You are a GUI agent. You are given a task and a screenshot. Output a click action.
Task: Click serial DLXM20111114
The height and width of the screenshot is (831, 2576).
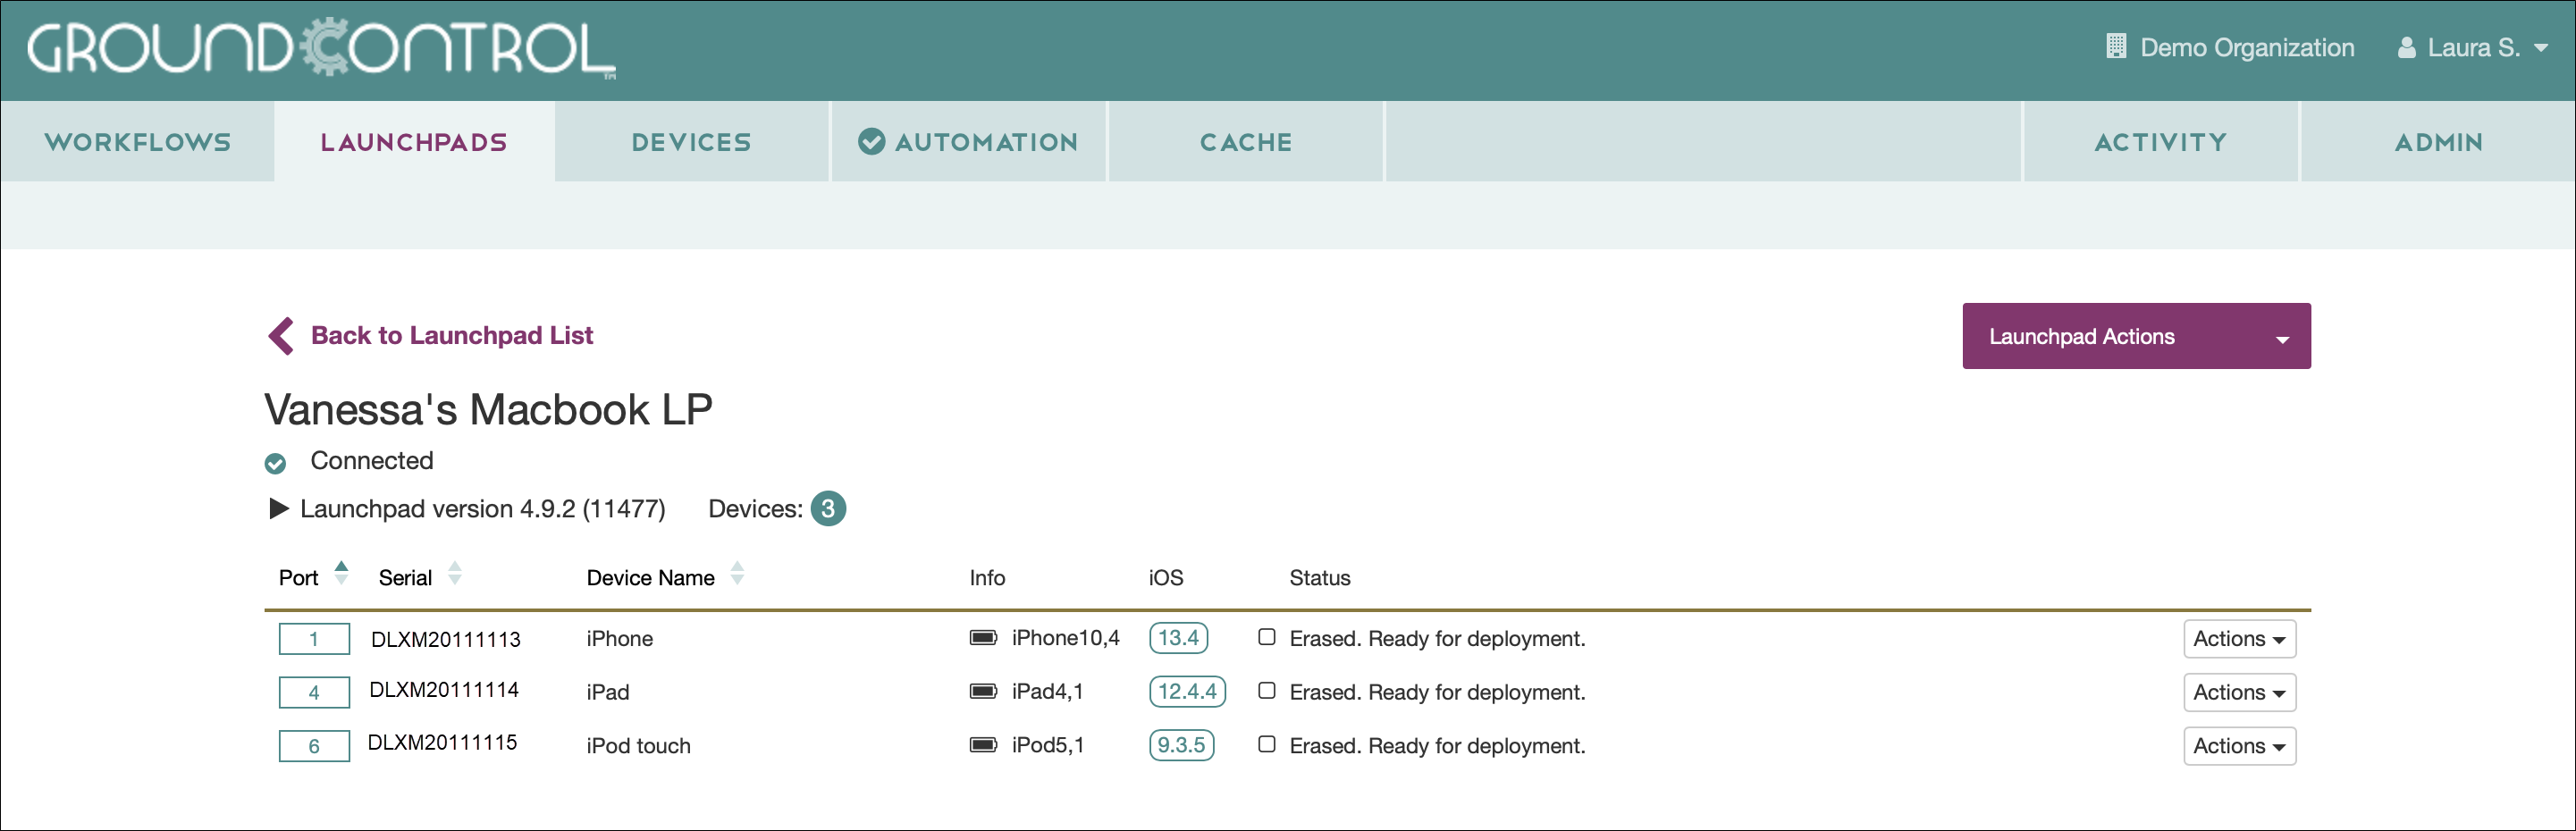click(x=444, y=690)
